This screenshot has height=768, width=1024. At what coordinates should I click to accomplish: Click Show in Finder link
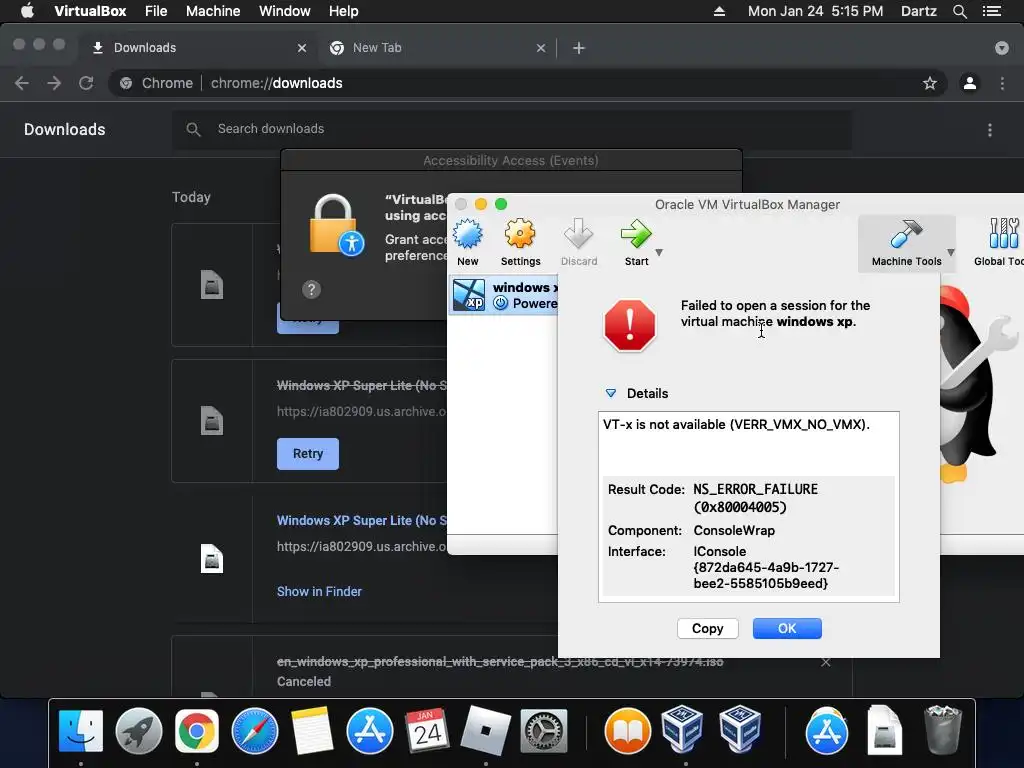tap(319, 591)
